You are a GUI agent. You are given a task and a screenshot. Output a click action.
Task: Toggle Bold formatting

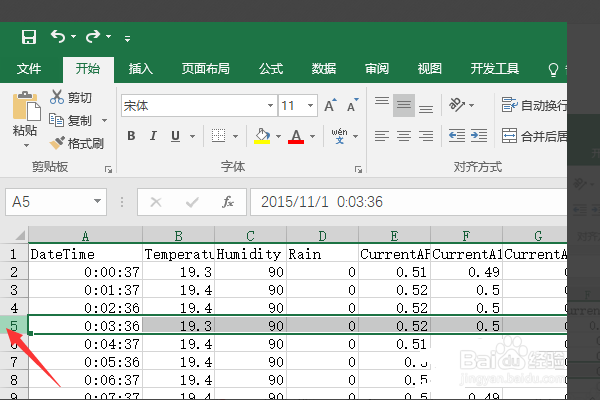[x=131, y=136]
